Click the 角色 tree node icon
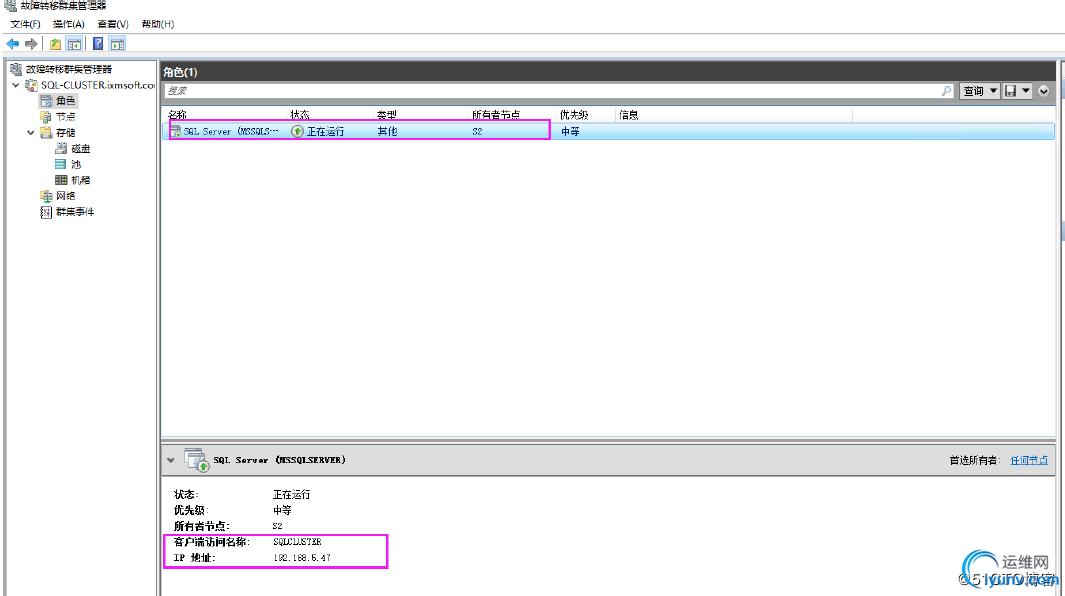 point(46,101)
